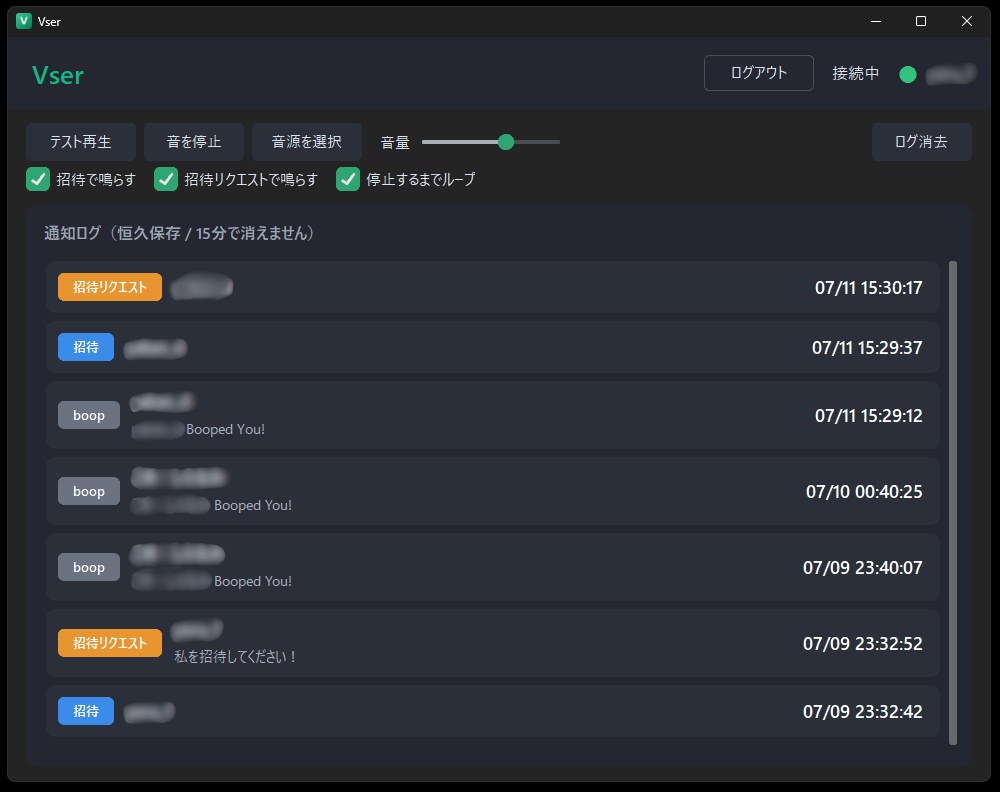The width and height of the screenshot is (1000, 792).
Task: Click timestamp 07/11 15:29:12
Action: 868,416
